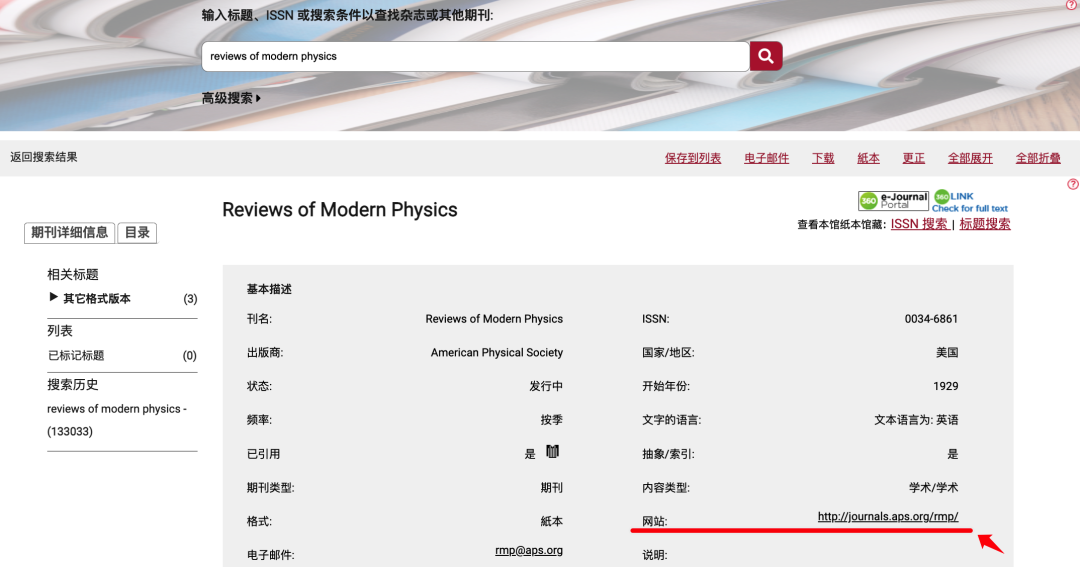Screen dimensions: 1080x567
Task: Select the ISSN value 0034-6861
Action: [x=931, y=319]
